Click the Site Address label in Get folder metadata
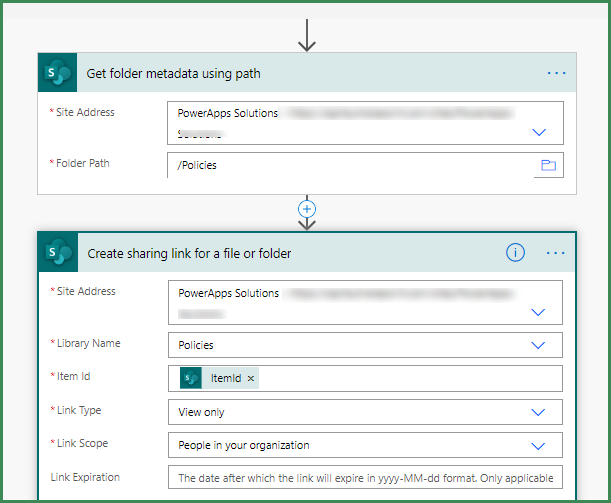The height and width of the screenshot is (503, 611). [x=85, y=112]
